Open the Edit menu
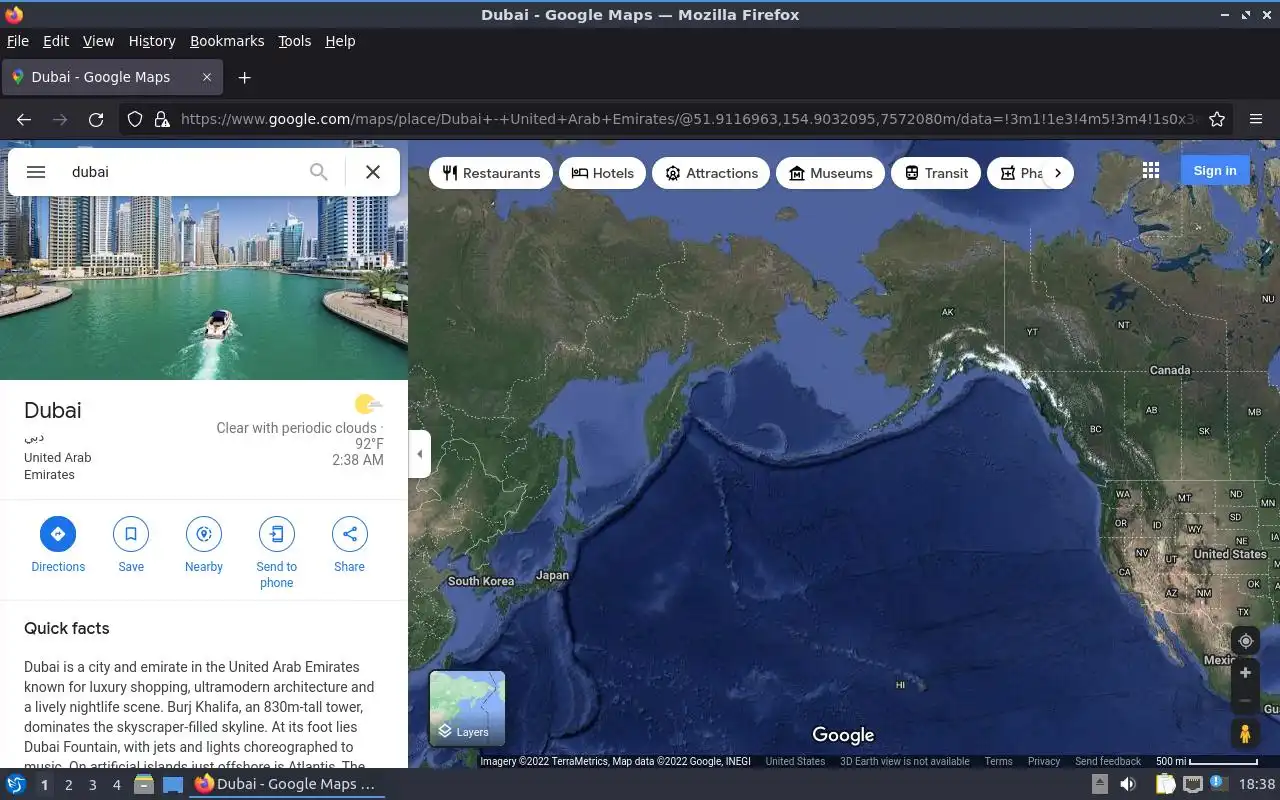1280x800 pixels. click(56, 41)
